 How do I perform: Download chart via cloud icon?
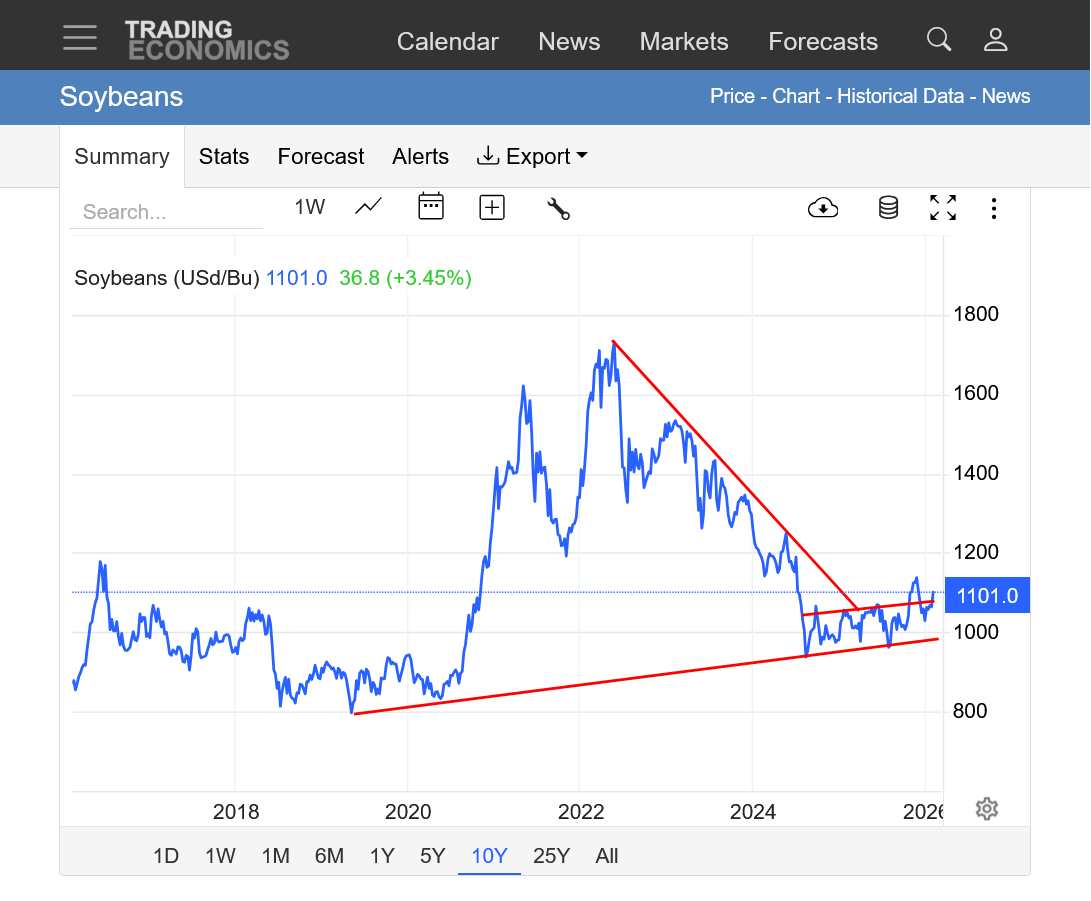[x=822, y=207]
